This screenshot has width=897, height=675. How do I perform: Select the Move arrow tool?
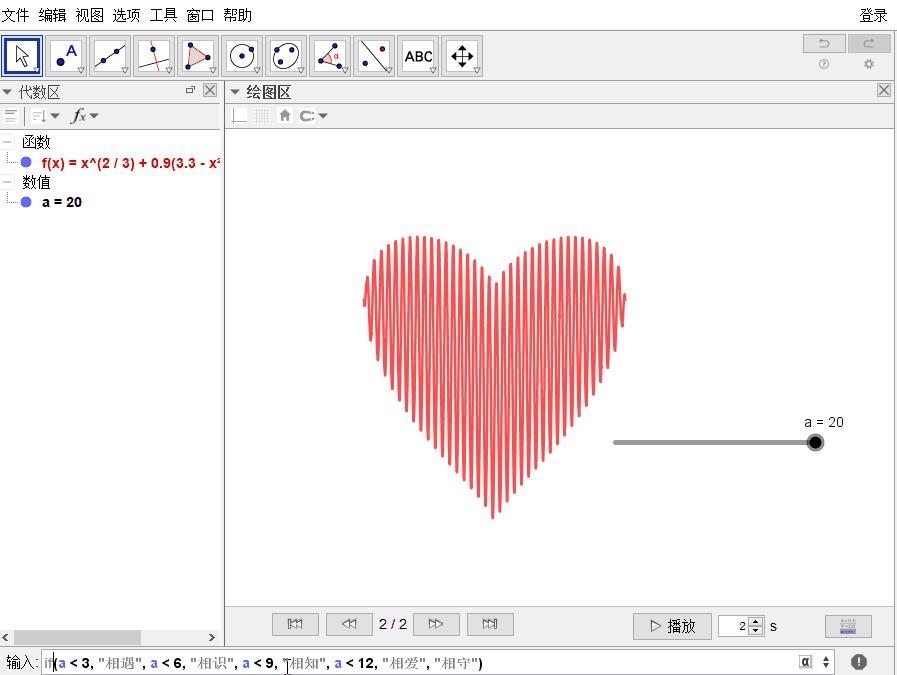22,56
